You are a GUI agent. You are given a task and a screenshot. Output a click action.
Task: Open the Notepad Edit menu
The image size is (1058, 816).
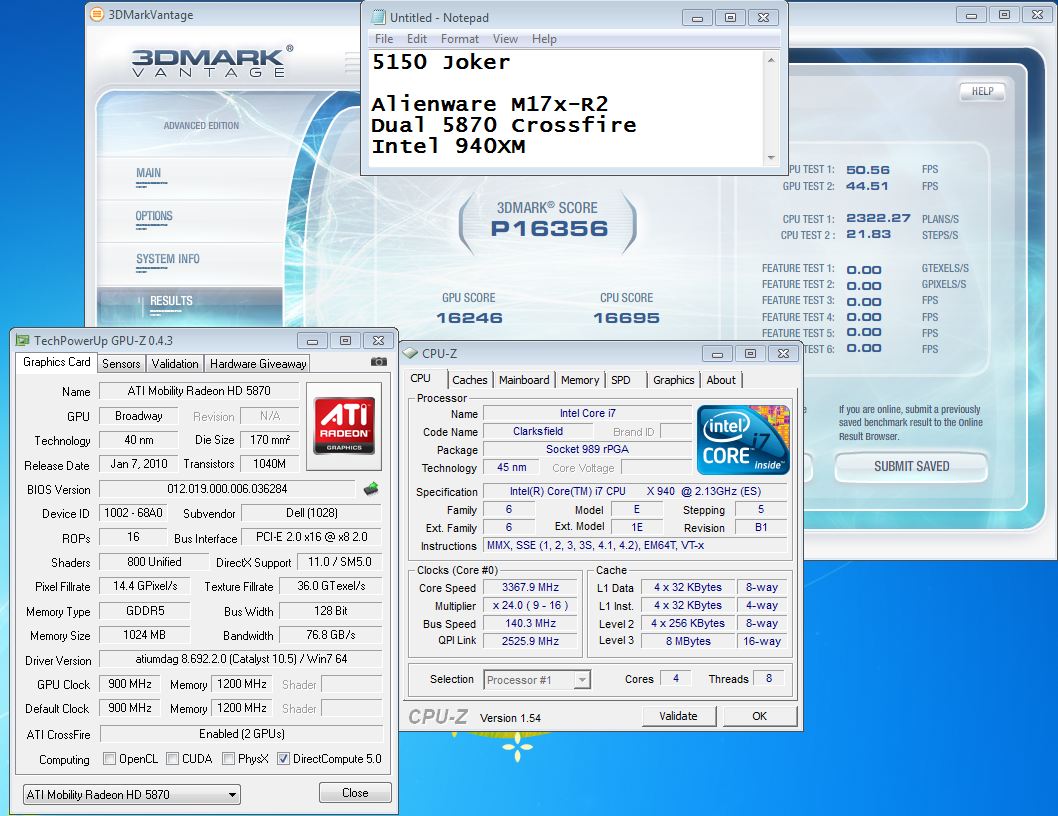416,39
